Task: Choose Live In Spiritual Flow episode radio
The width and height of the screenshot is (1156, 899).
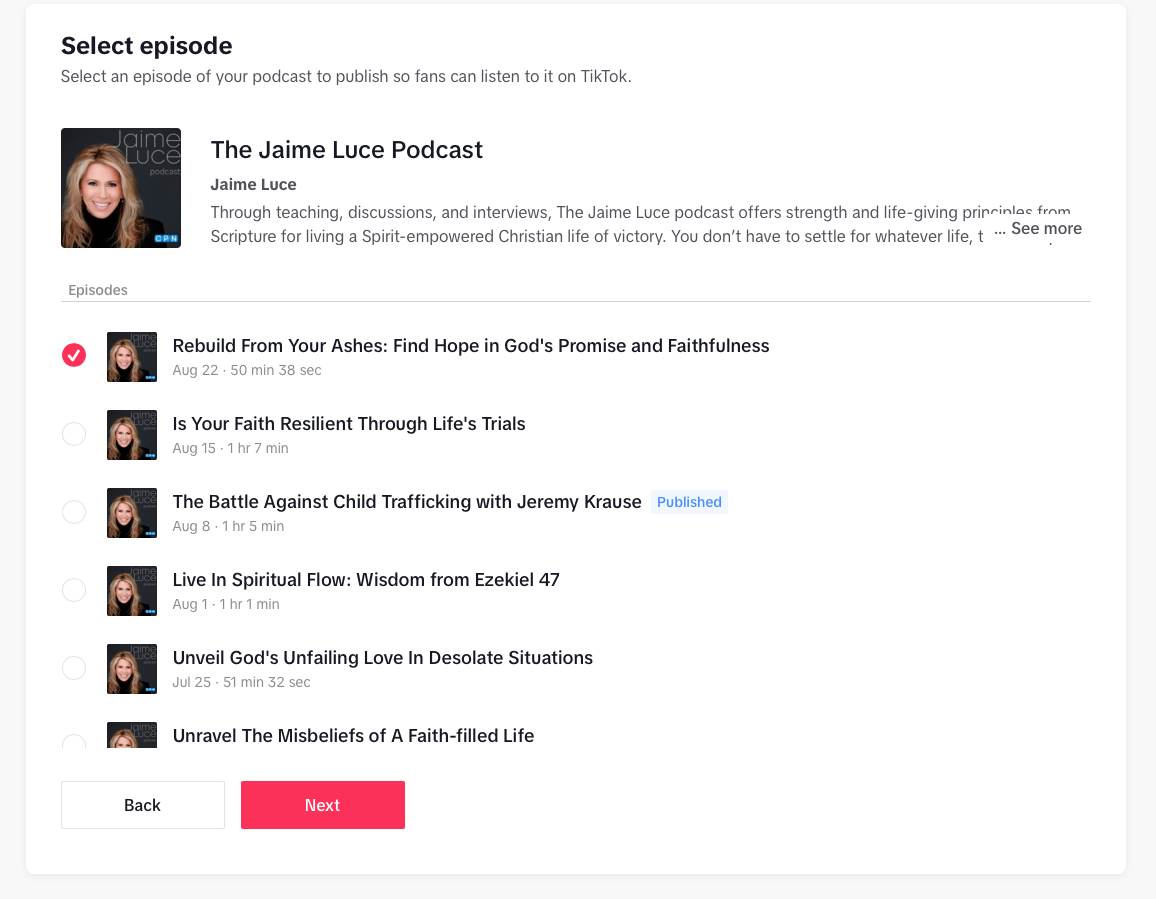Action: click(x=74, y=590)
